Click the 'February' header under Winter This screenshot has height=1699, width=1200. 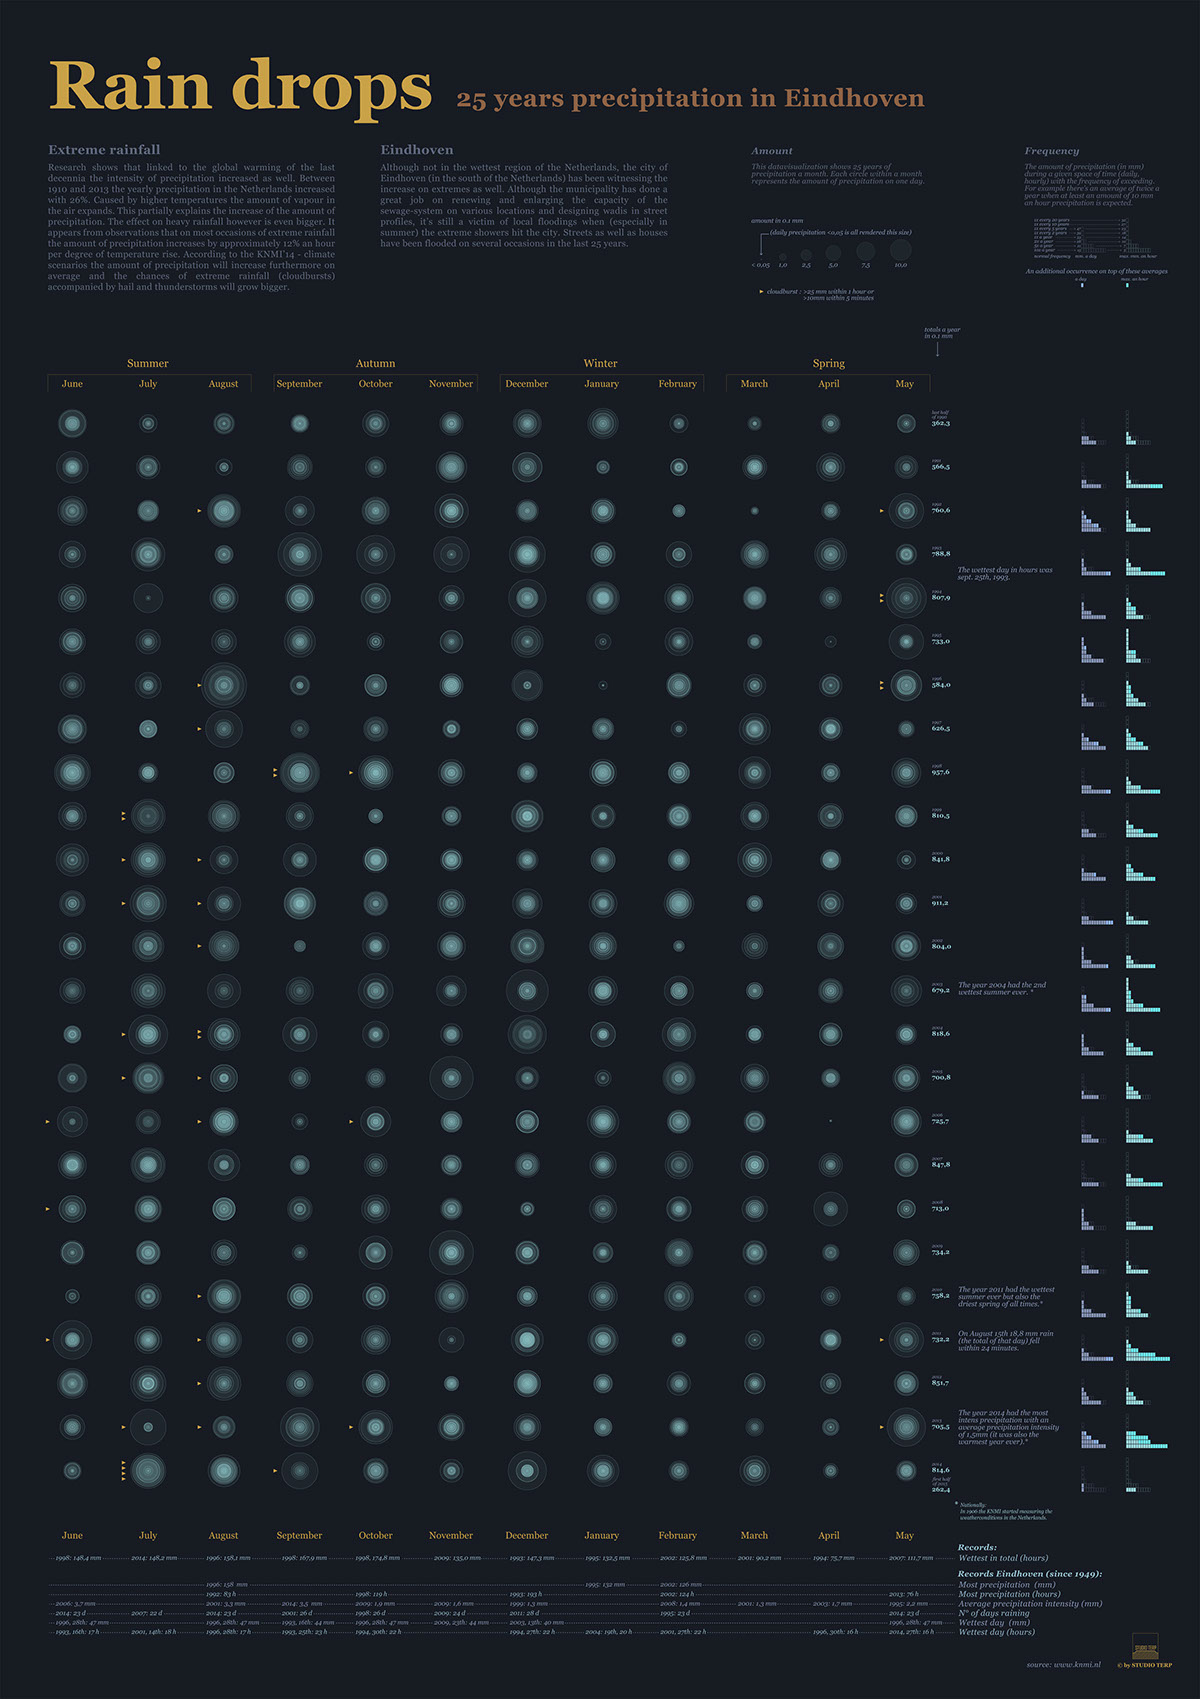click(678, 384)
